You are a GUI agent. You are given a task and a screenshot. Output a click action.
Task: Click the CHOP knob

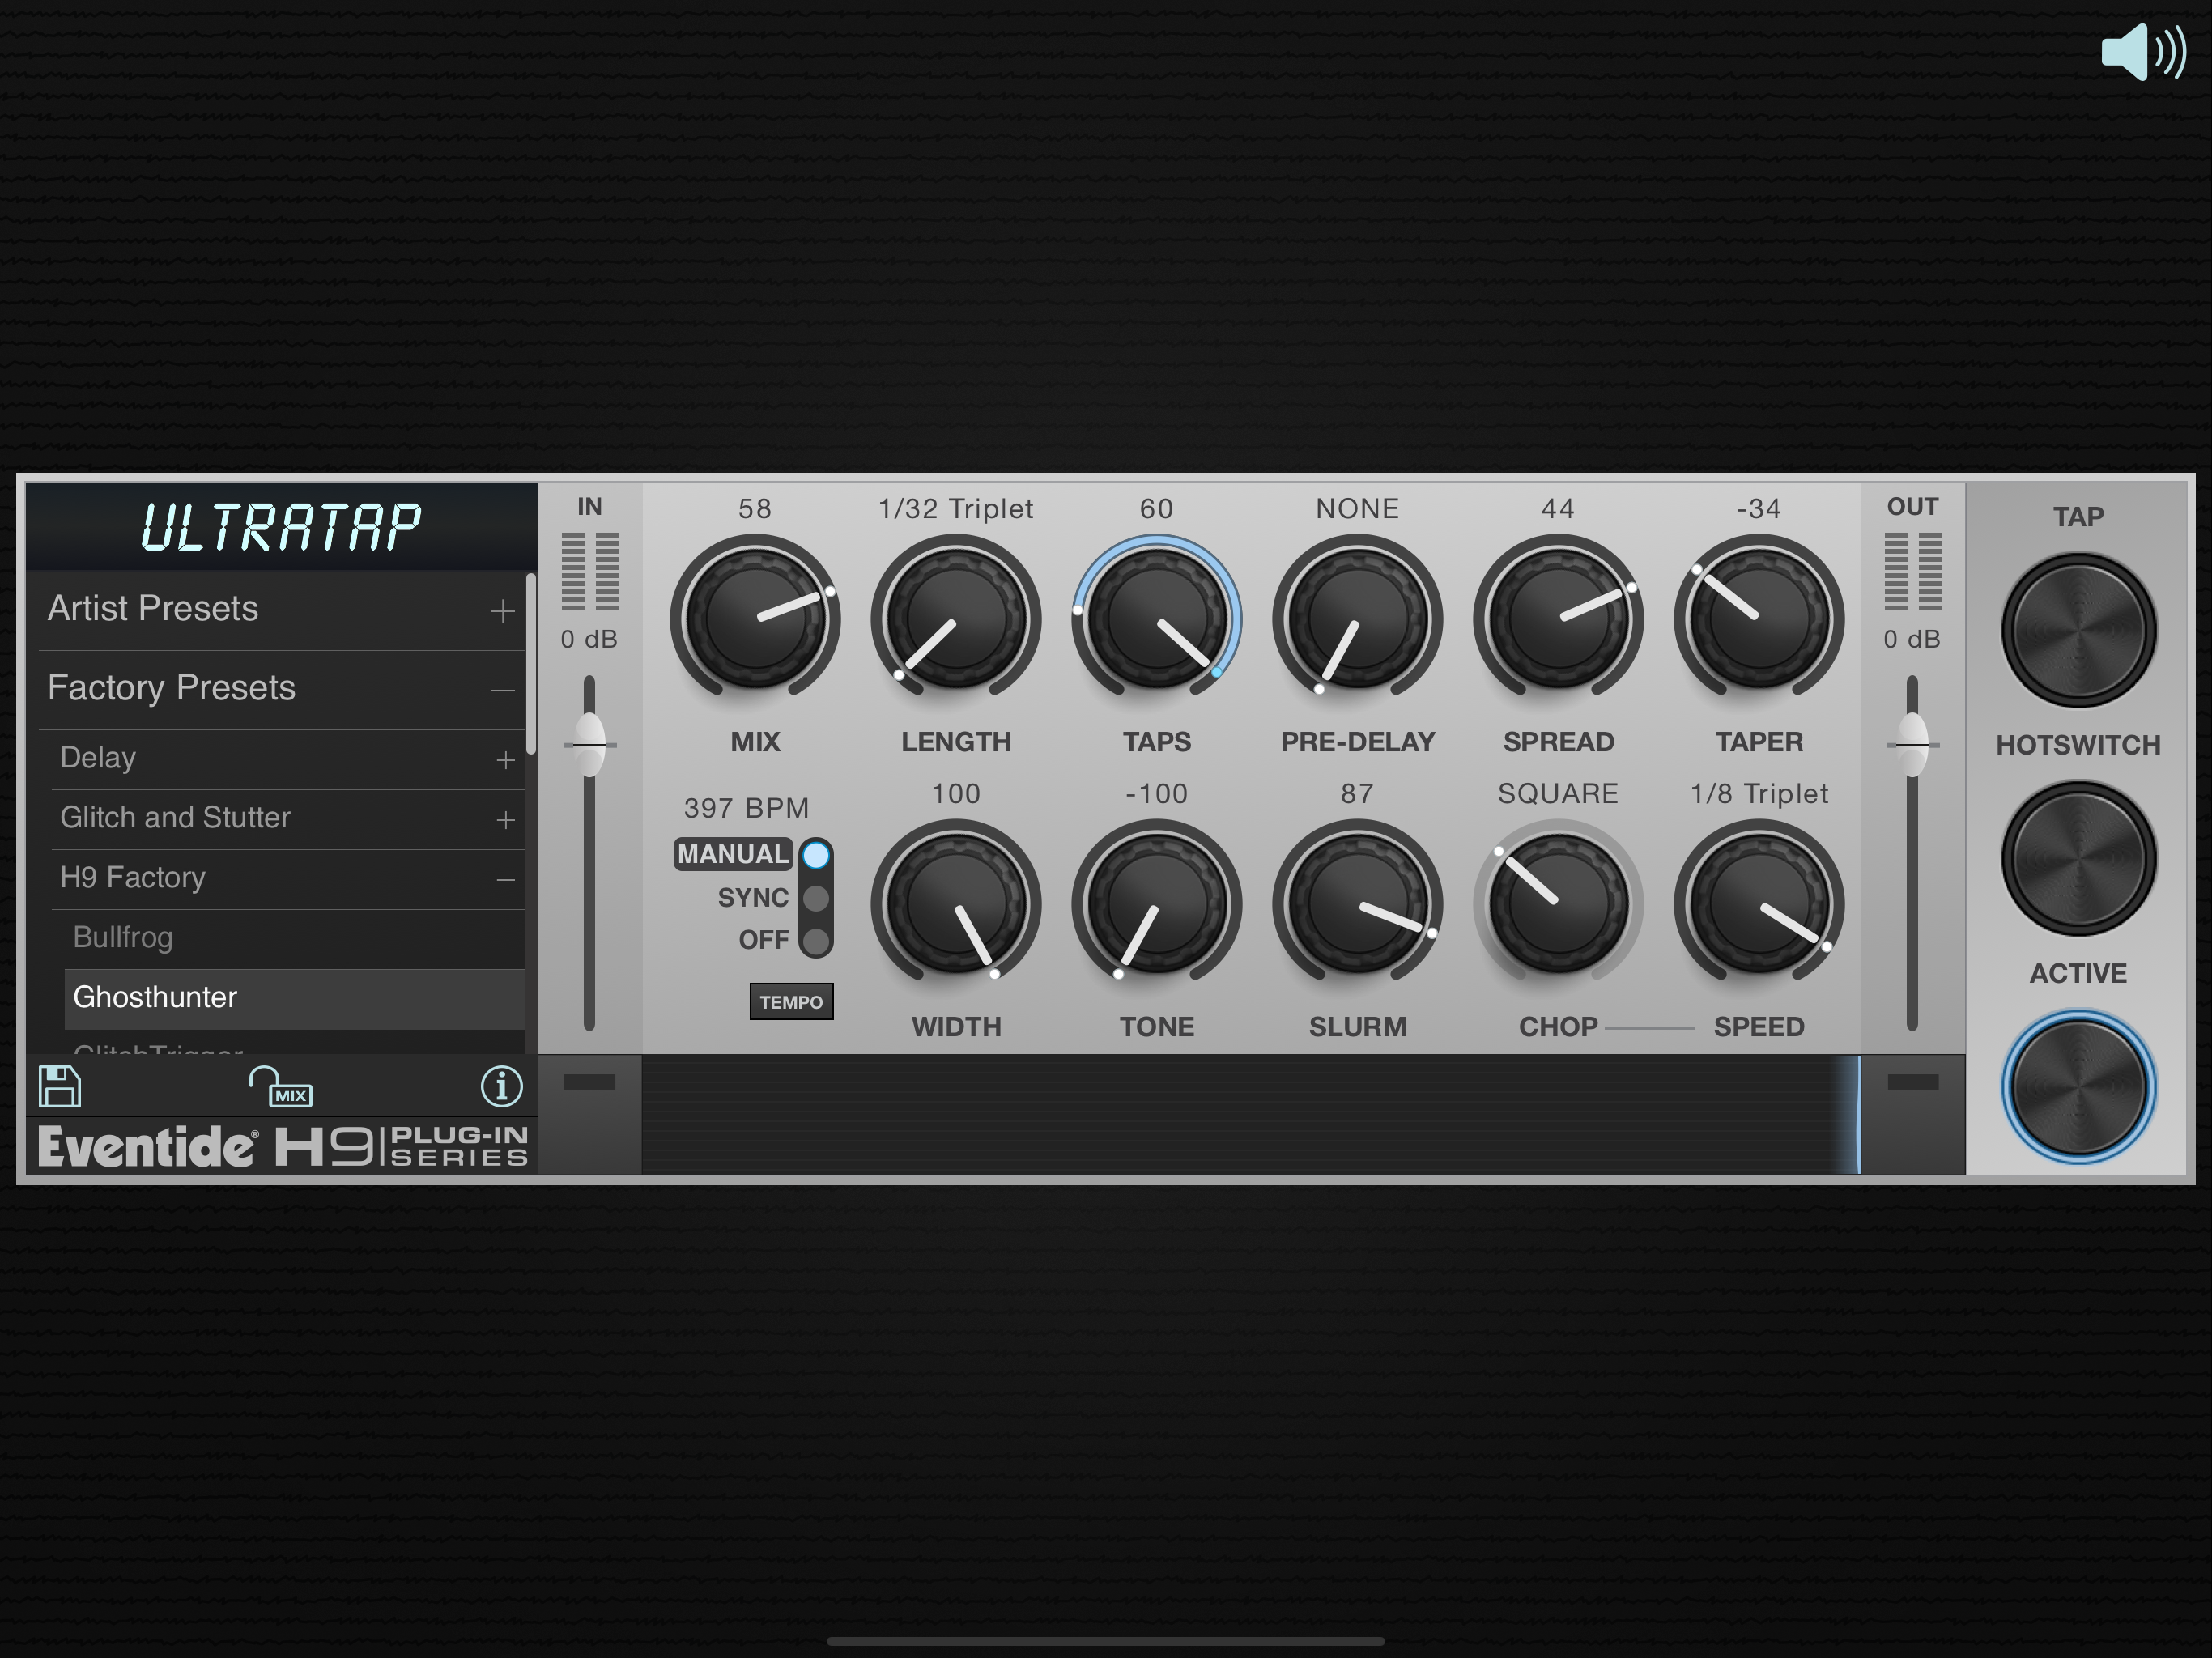[1557, 904]
